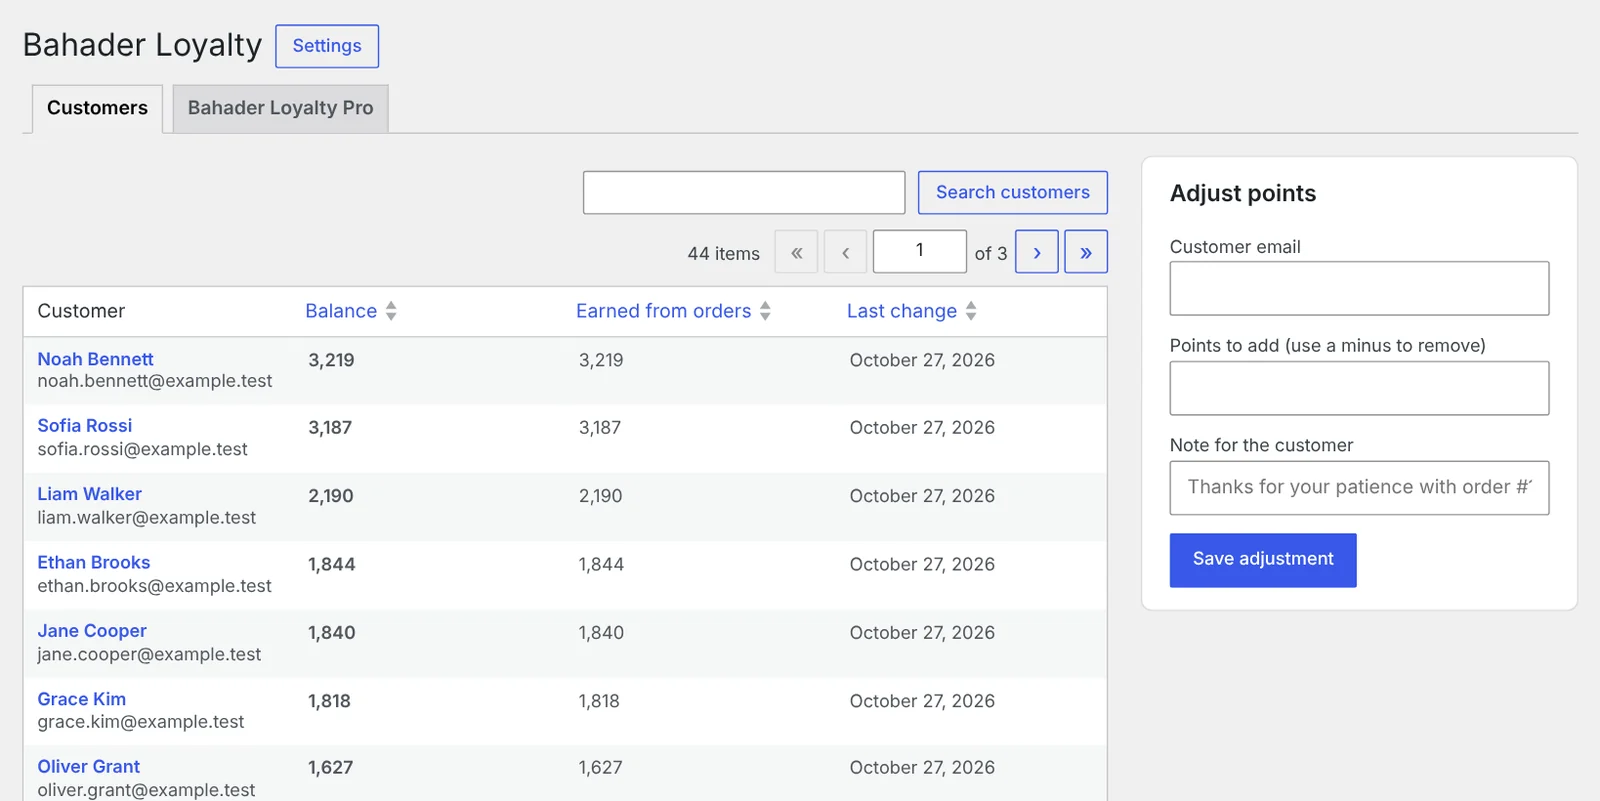Open the Settings page
This screenshot has width=1600, height=801.
click(x=327, y=46)
